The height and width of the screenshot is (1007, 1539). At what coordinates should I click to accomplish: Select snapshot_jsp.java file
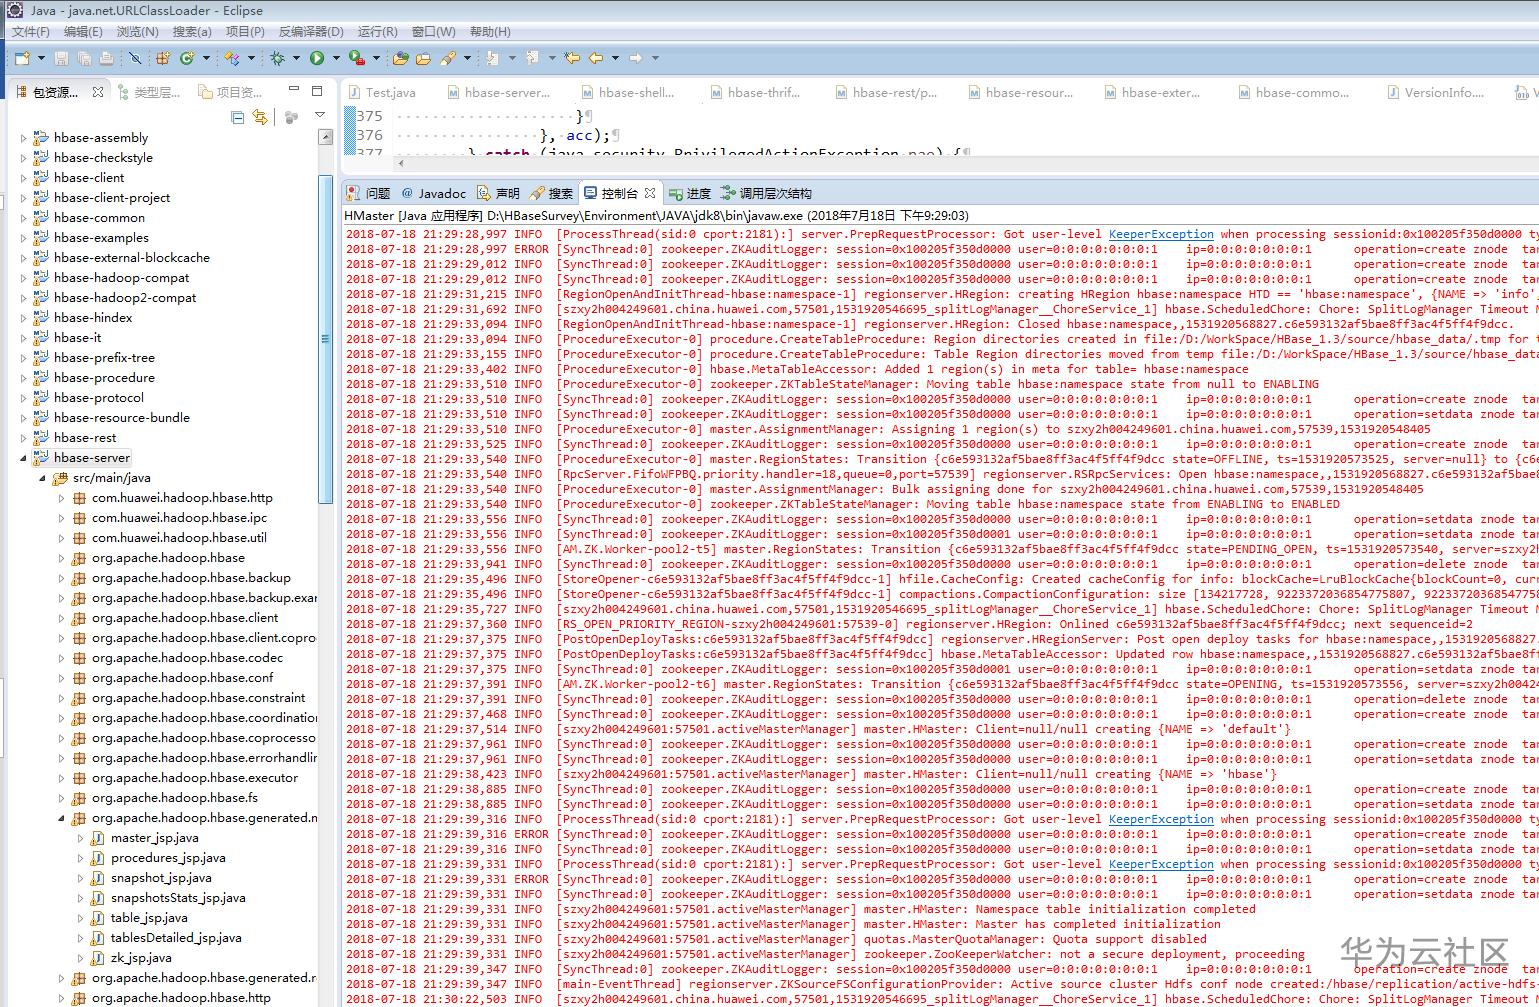click(x=161, y=878)
